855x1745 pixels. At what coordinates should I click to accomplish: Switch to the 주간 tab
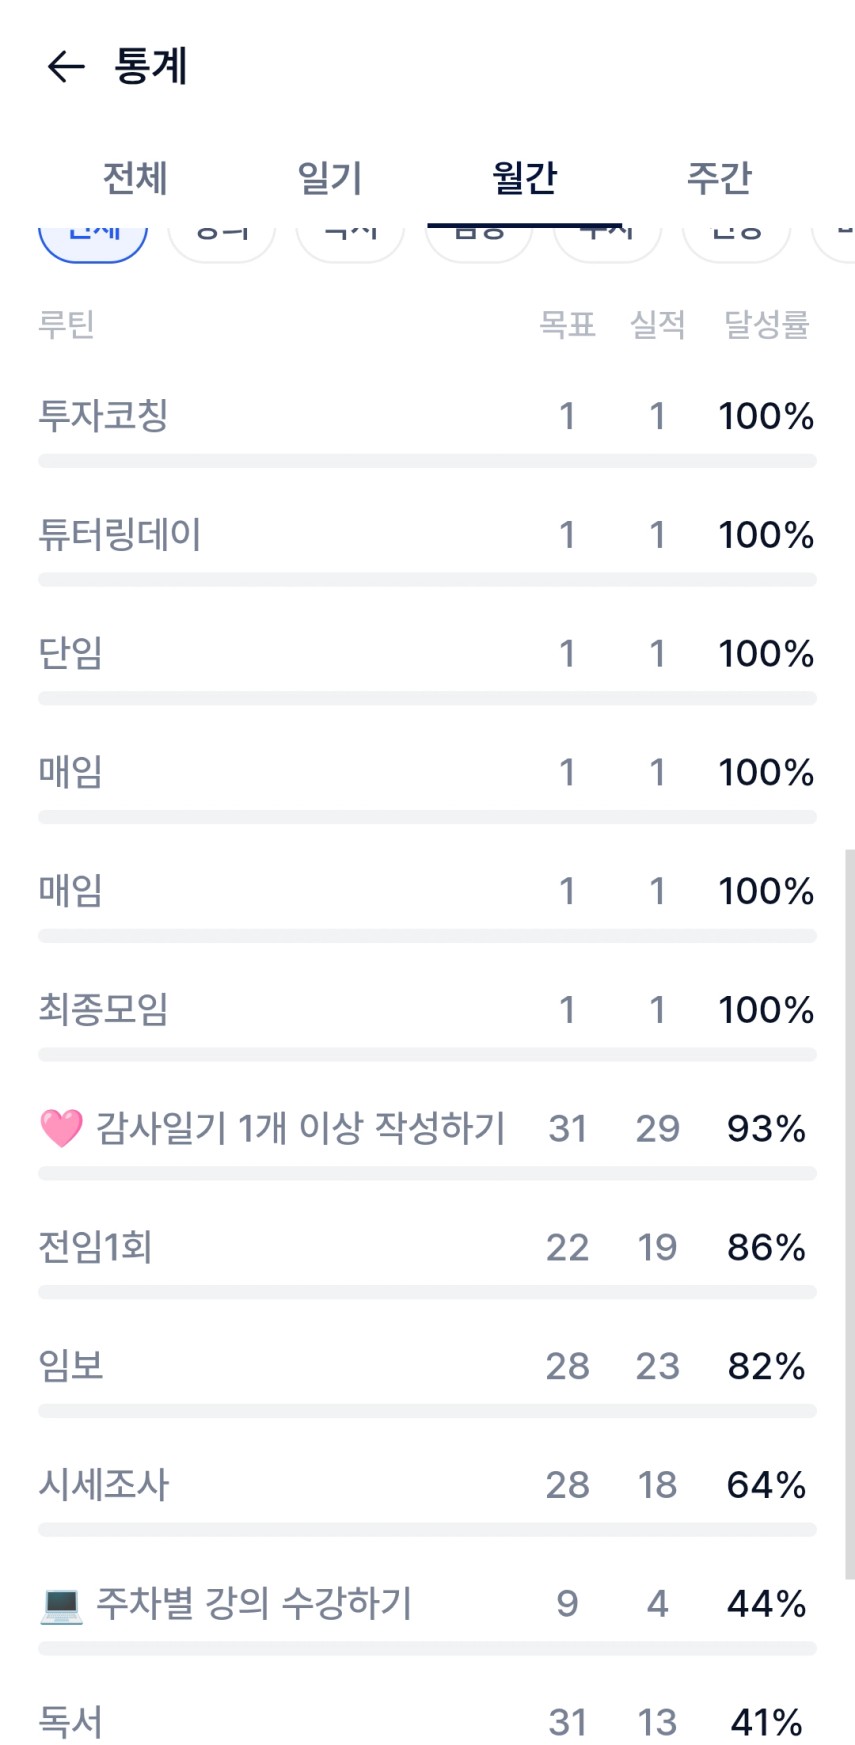pyautogui.click(x=718, y=179)
